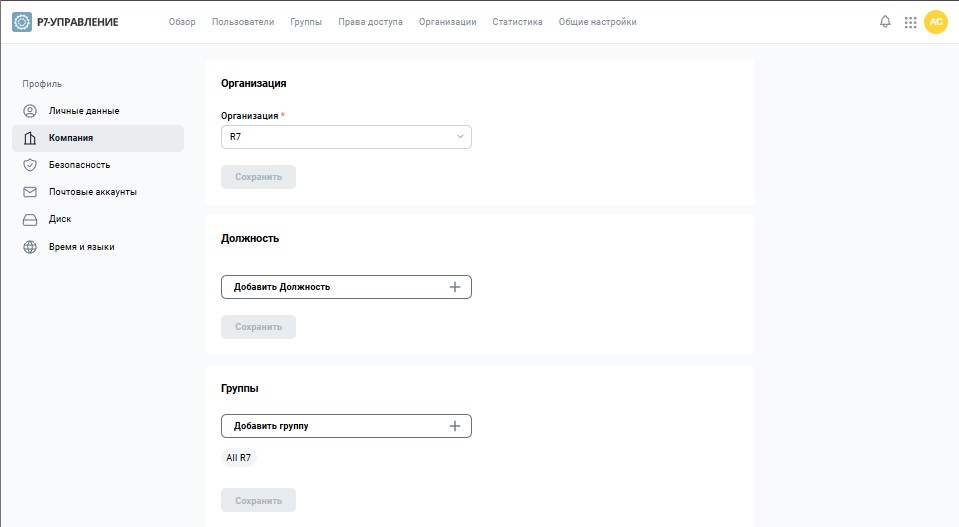Open Общие настройки in top navigation
The width and height of the screenshot is (959, 527).
598,22
